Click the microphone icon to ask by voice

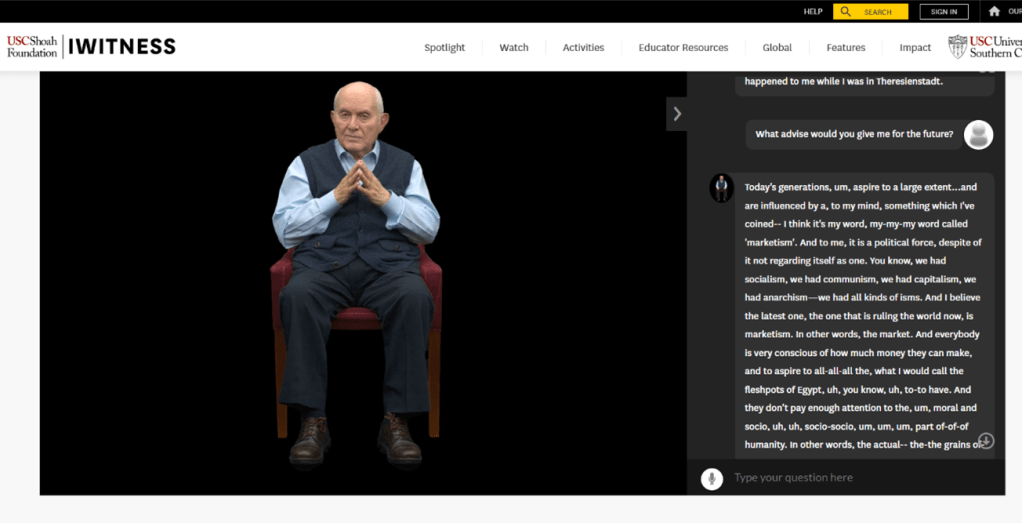coord(711,478)
